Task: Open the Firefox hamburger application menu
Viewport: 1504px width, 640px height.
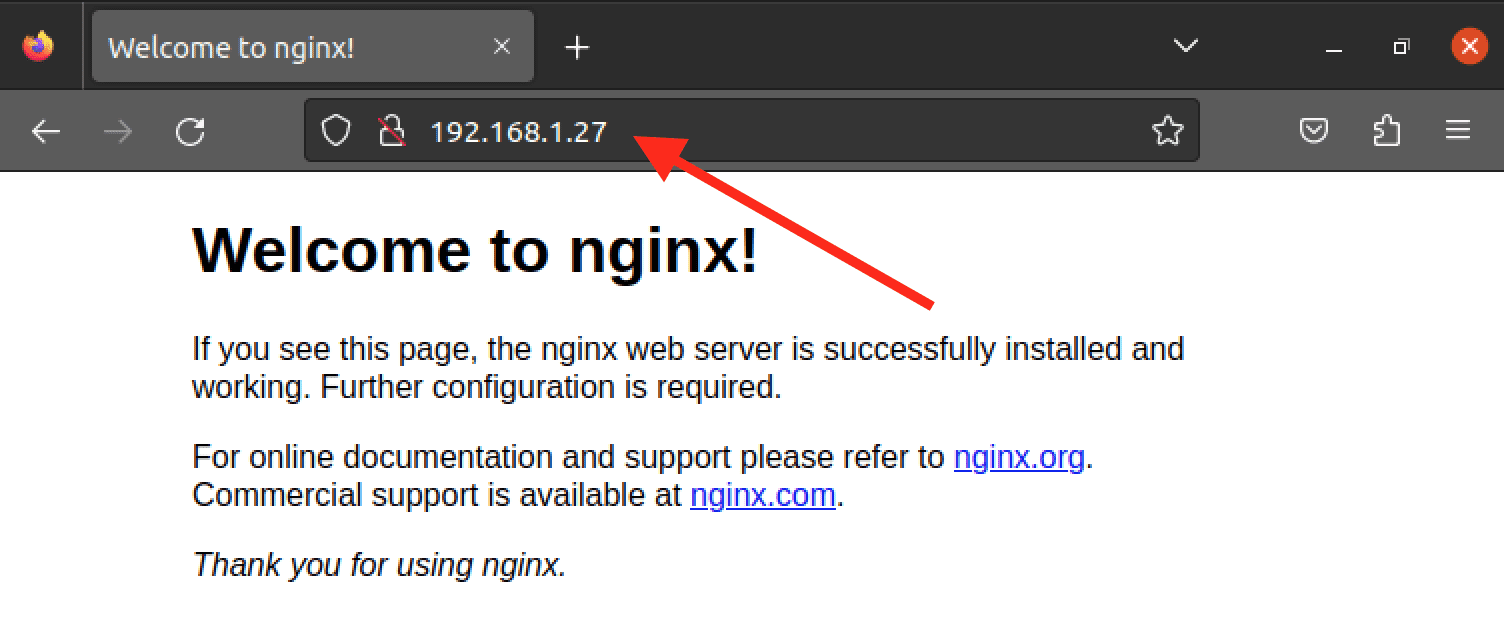Action: click(1458, 131)
